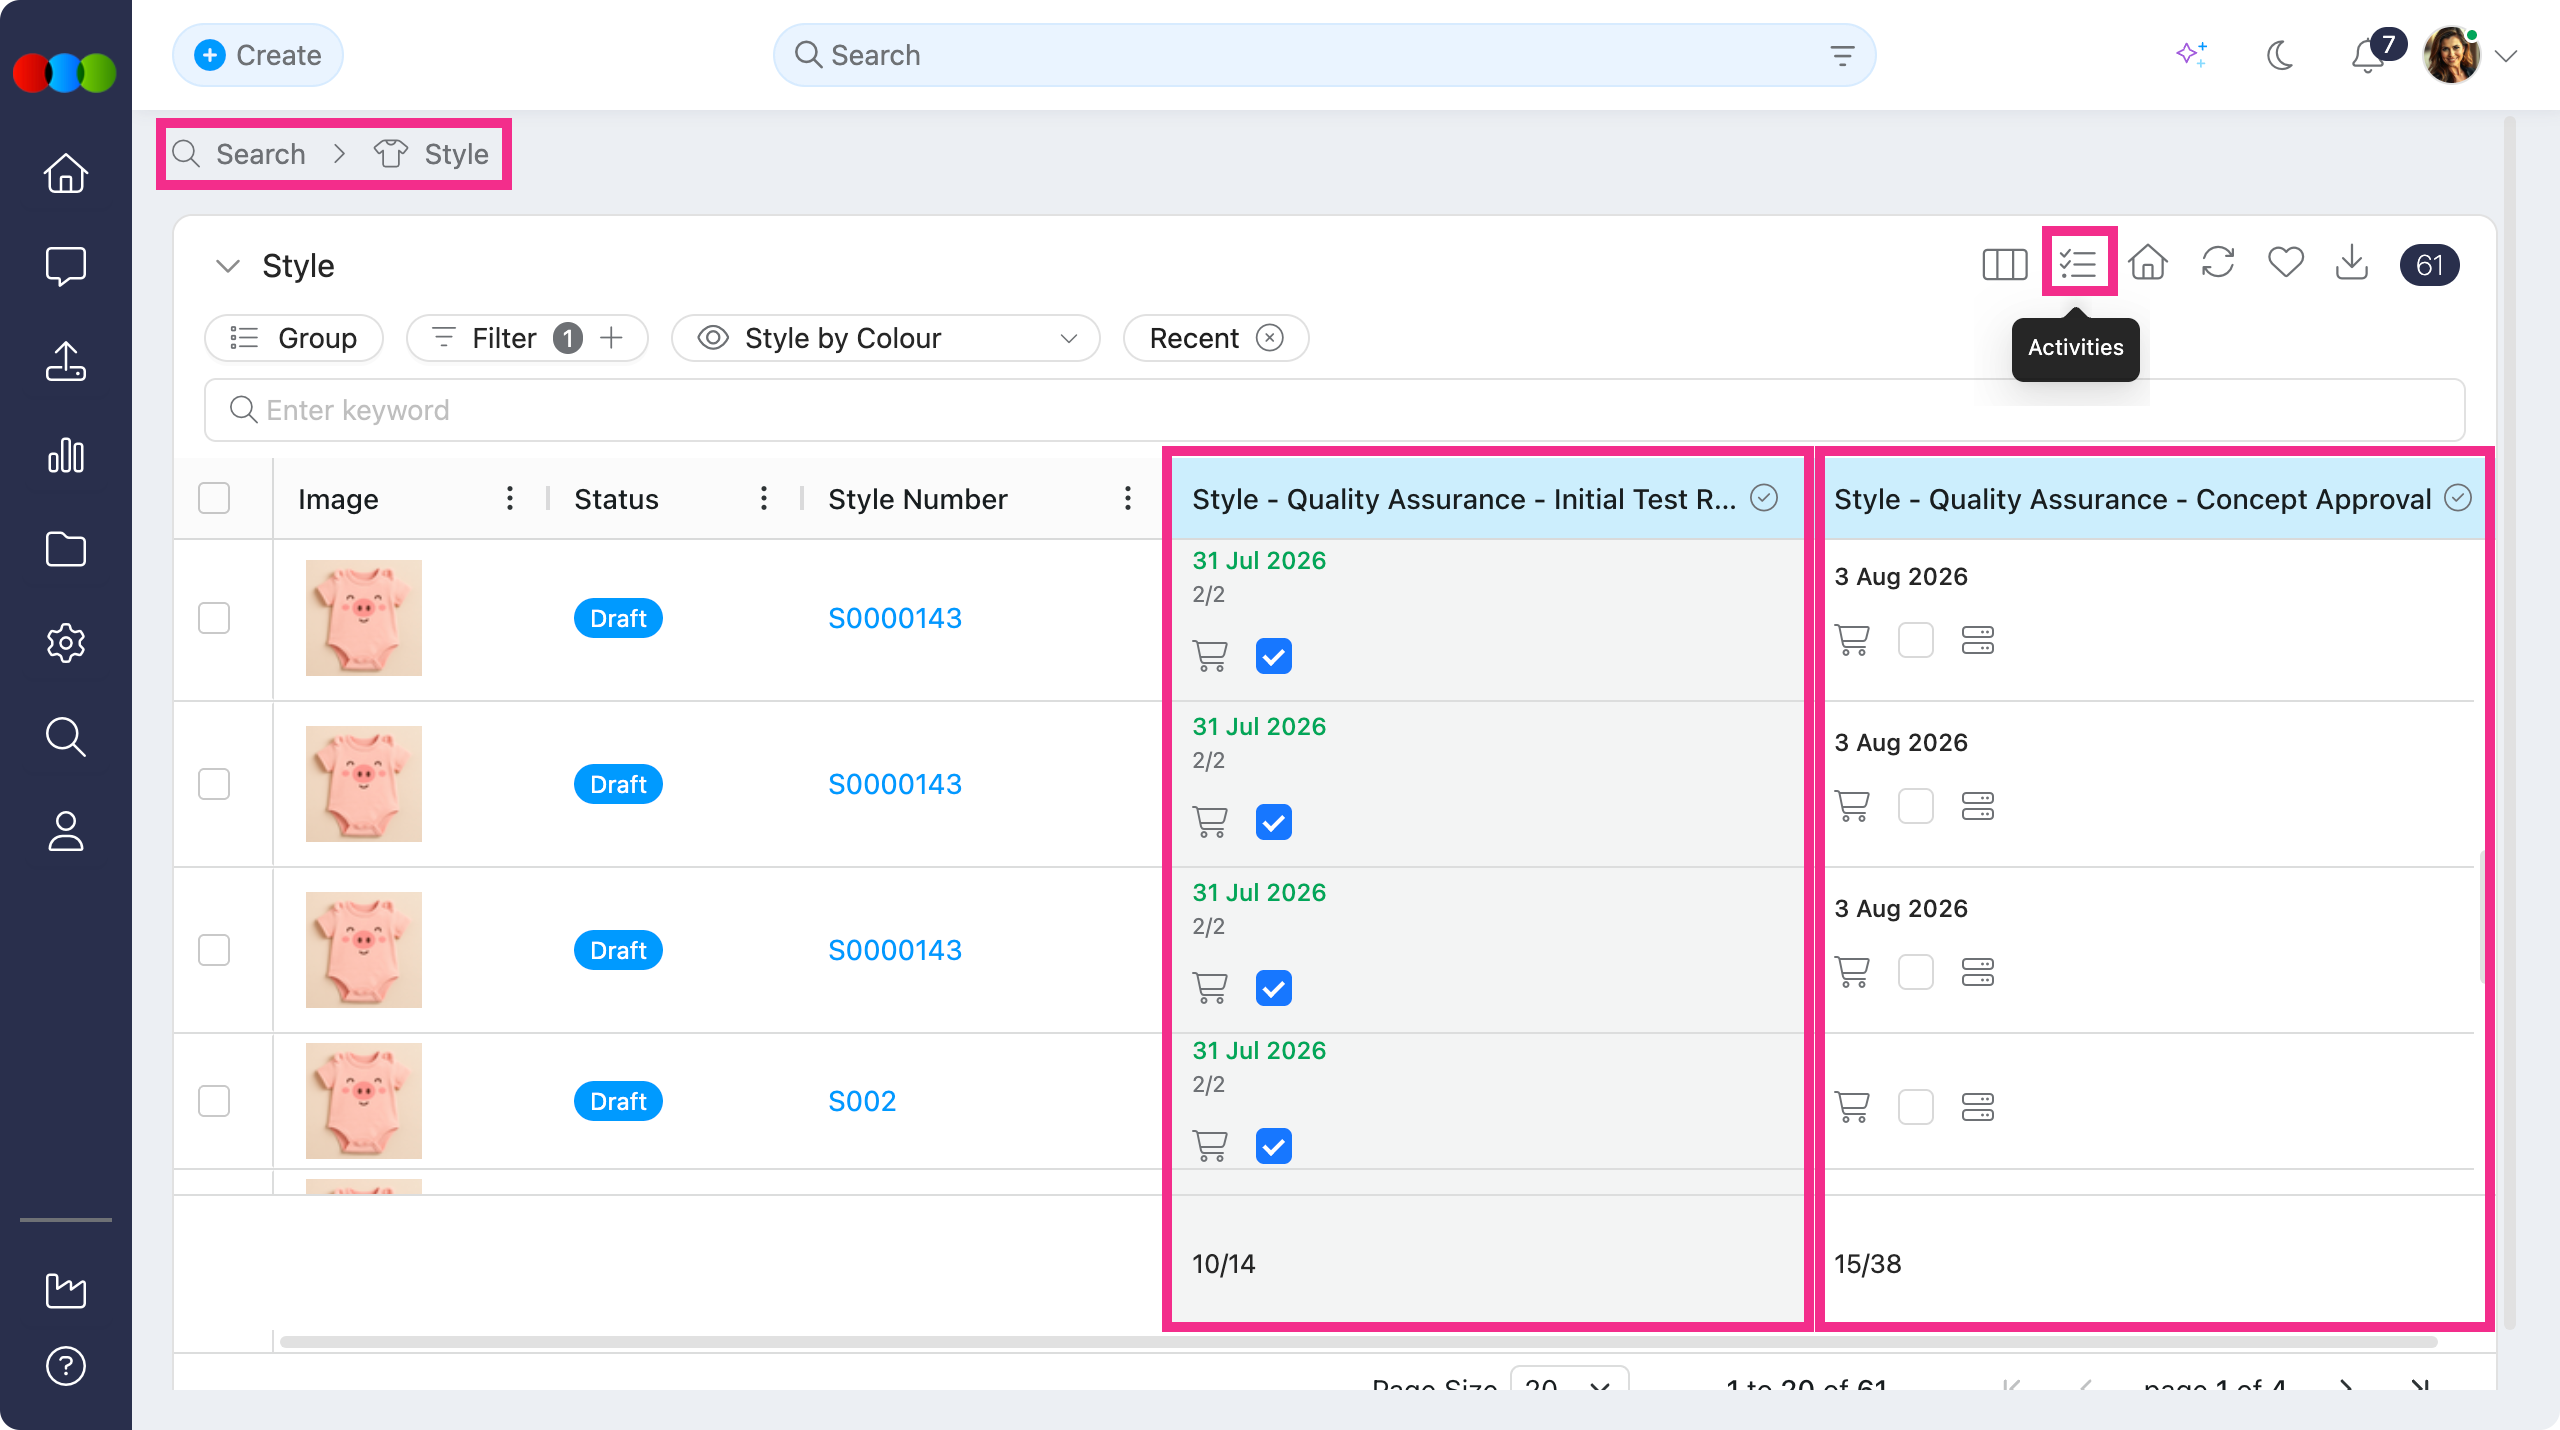The width and height of the screenshot is (2560, 1430).
Task: Click the Draft status badge in S002 row
Action: tap(618, 1101)
